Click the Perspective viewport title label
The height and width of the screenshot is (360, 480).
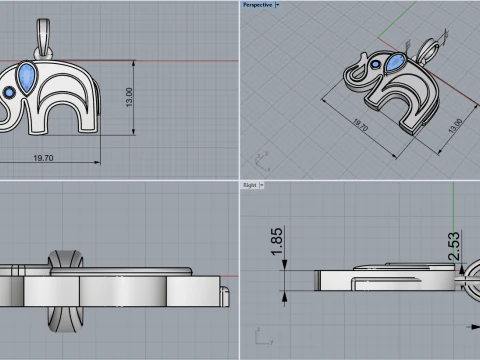click(x=257, y=5)
